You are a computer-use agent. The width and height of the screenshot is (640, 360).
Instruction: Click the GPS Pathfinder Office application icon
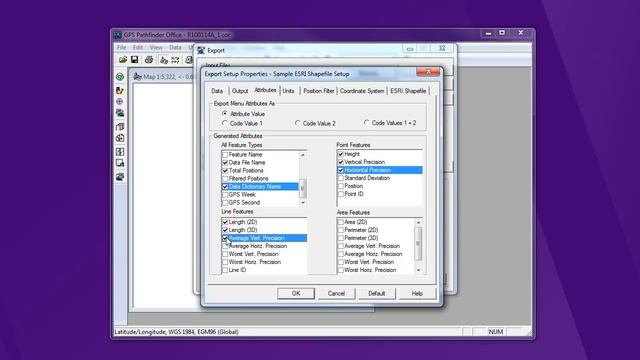point(118,35)
